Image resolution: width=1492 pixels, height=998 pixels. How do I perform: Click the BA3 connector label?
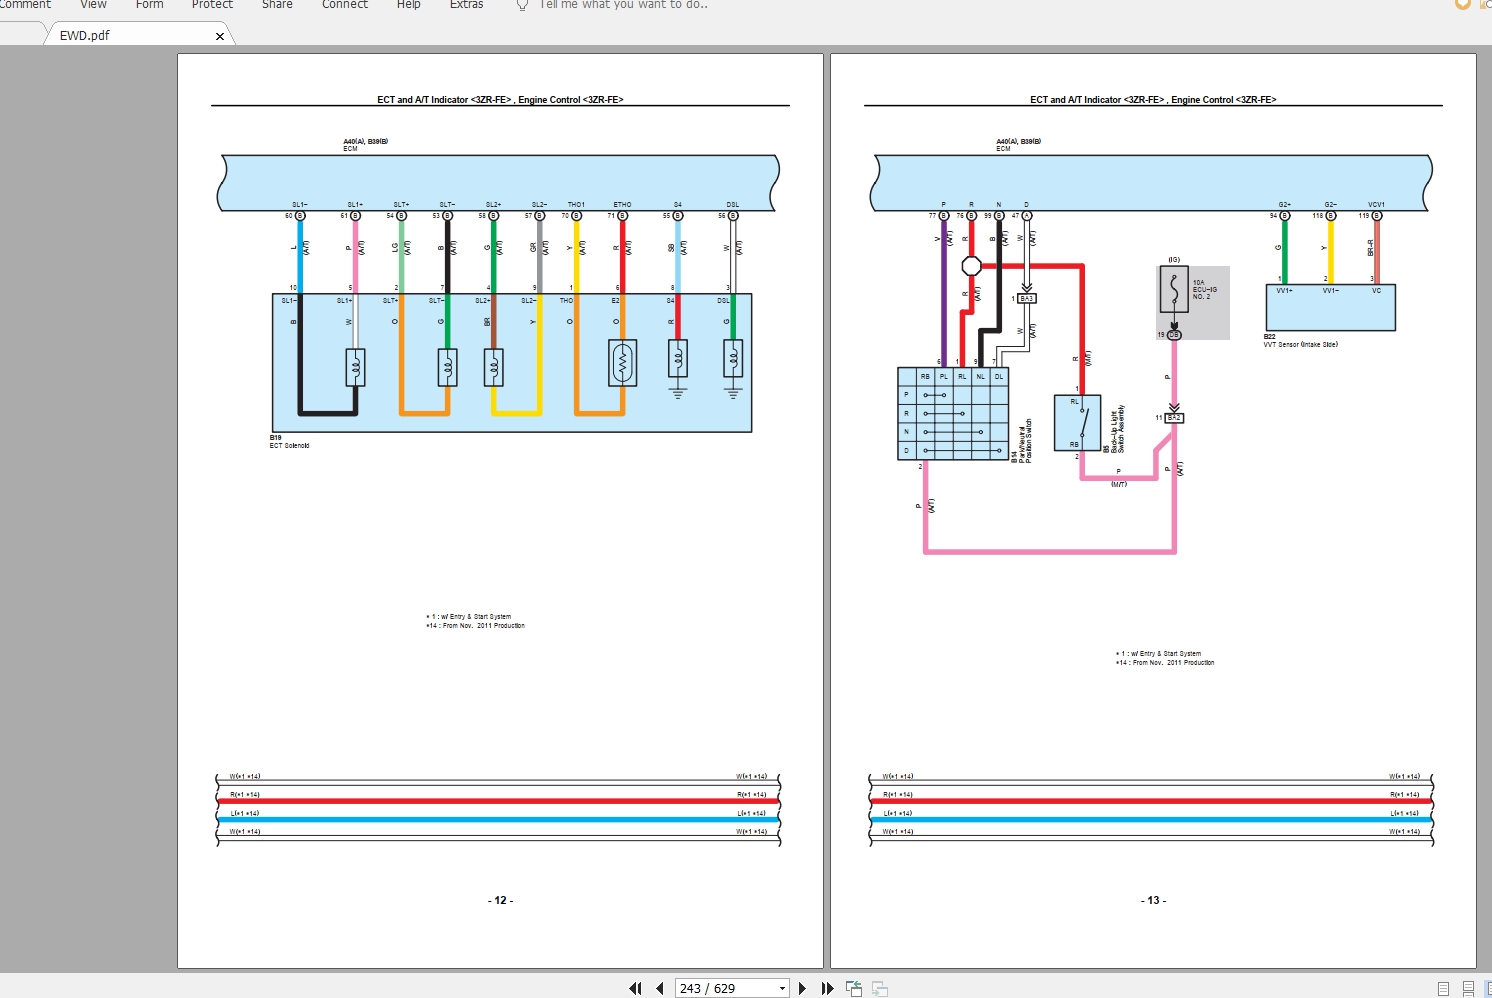point(1027,299)
